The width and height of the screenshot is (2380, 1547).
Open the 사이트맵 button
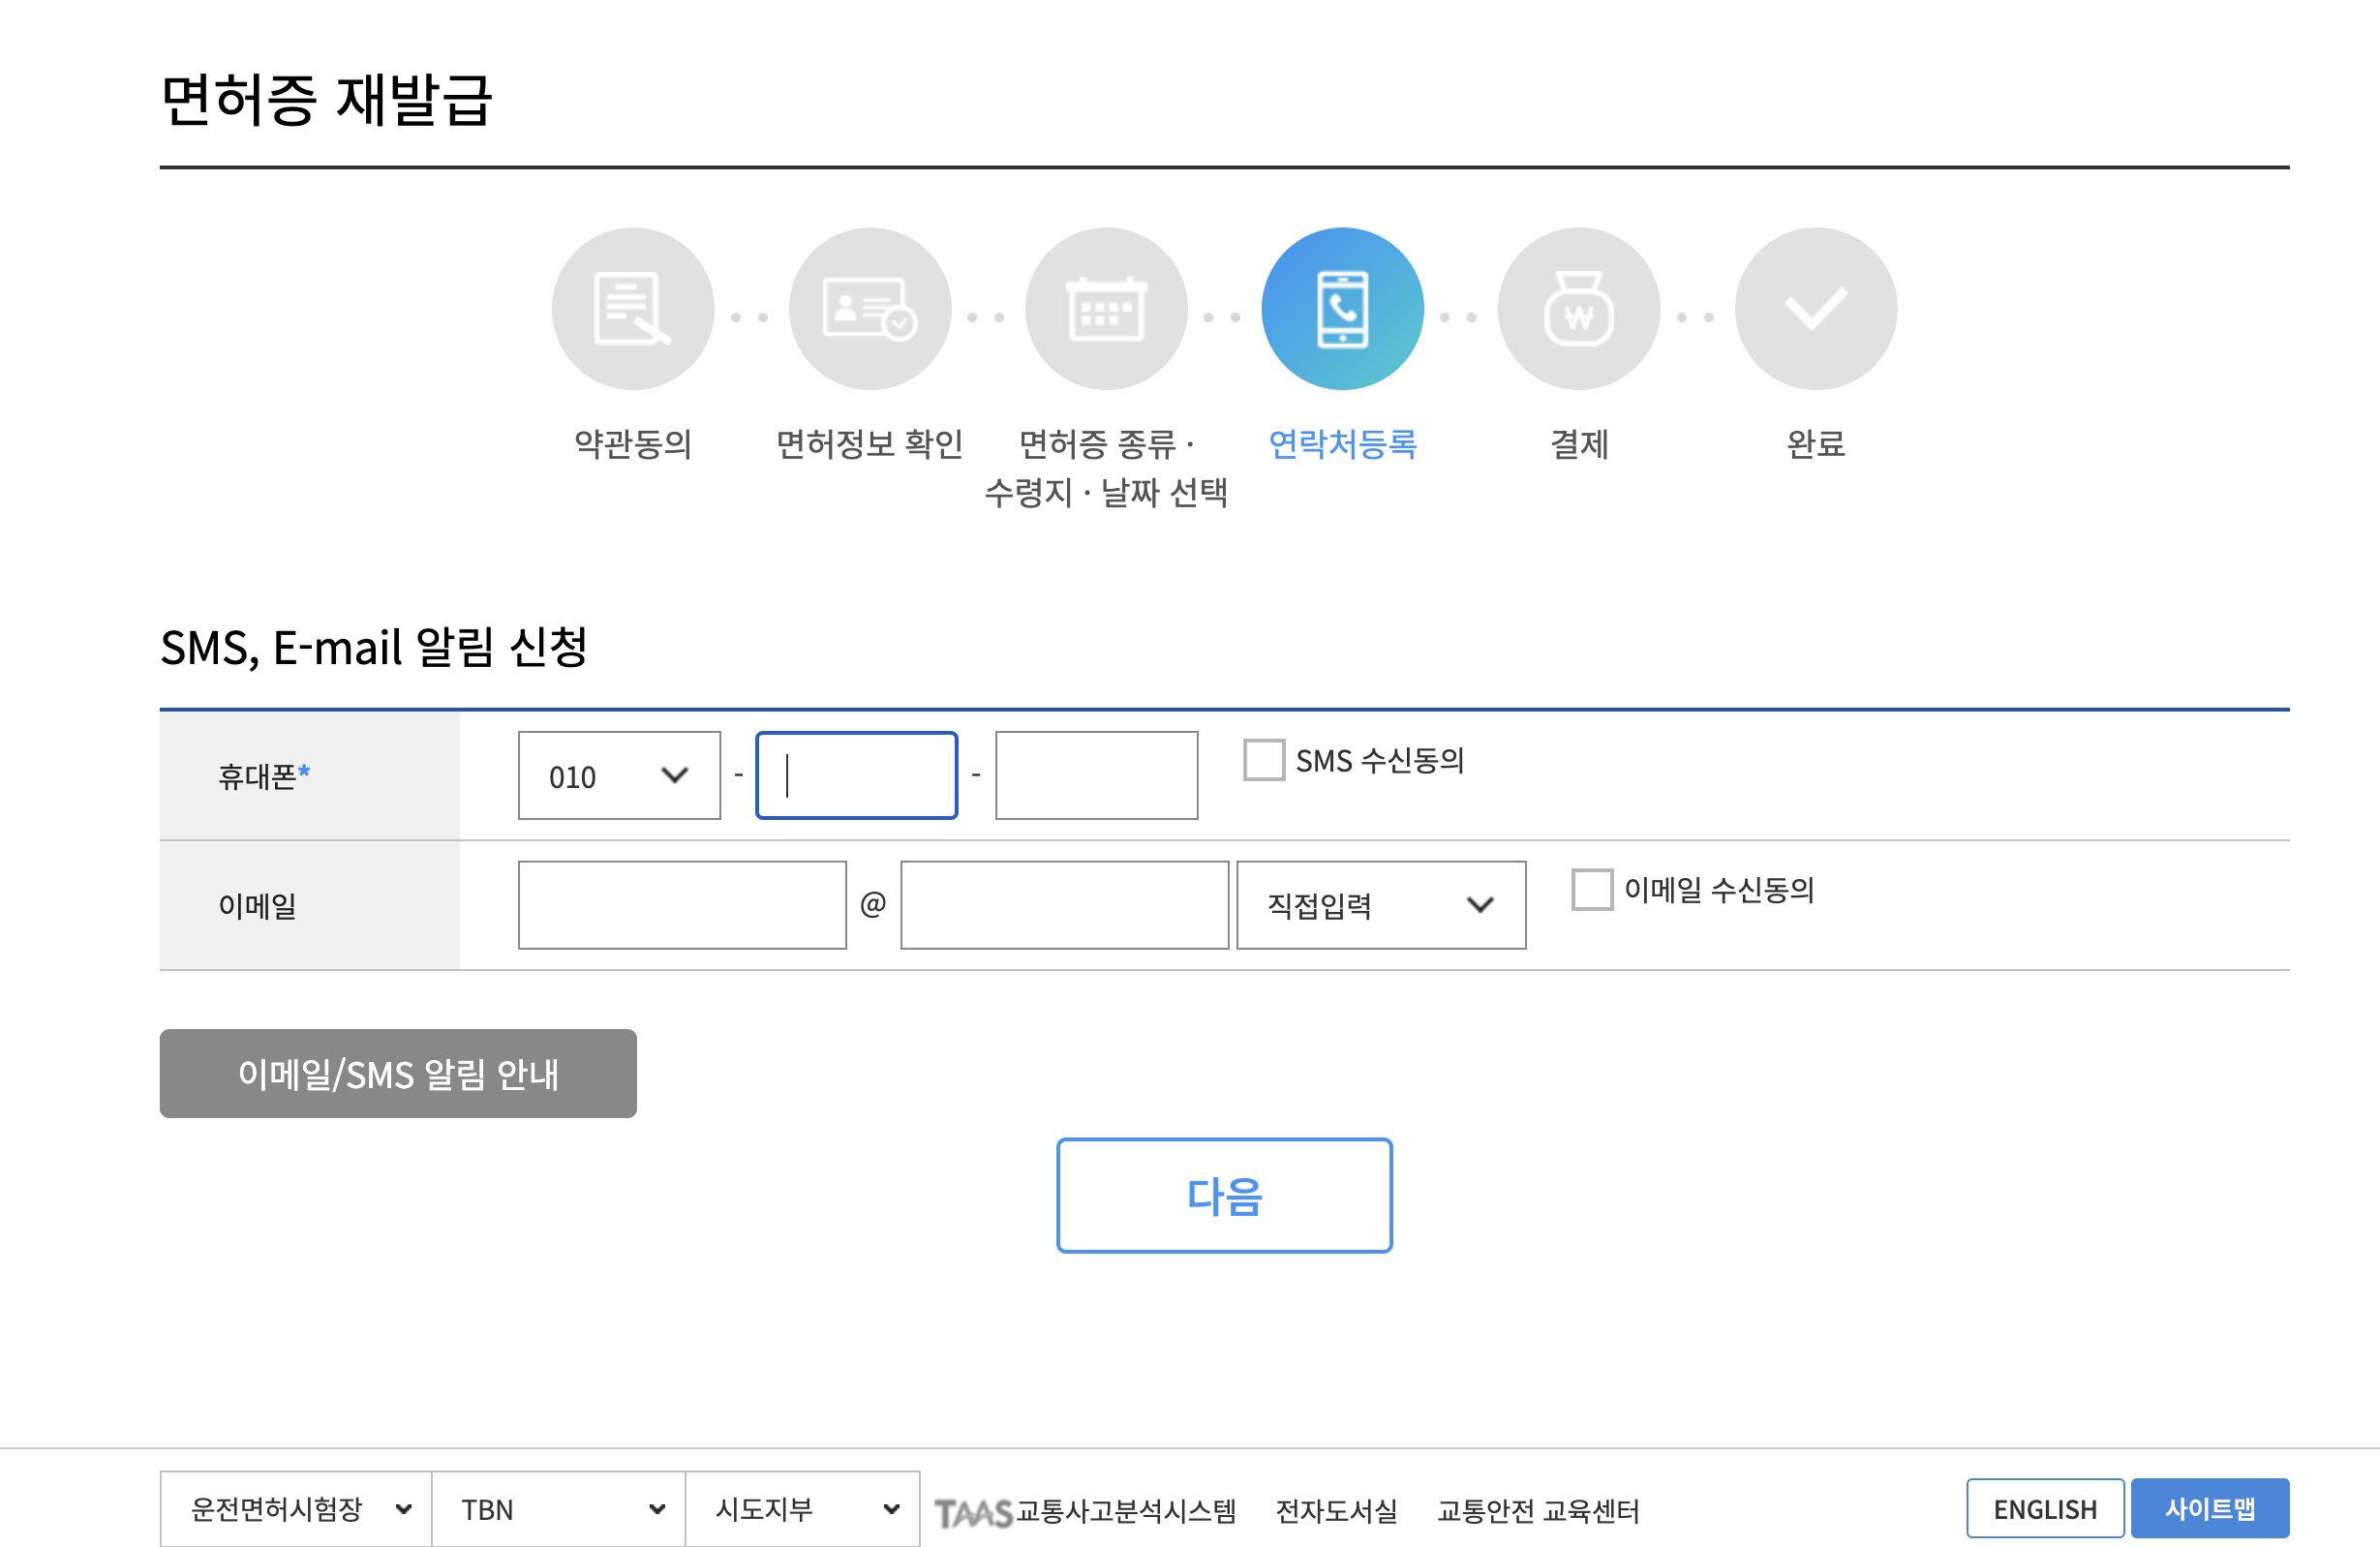click(x=2209, y=1509)
